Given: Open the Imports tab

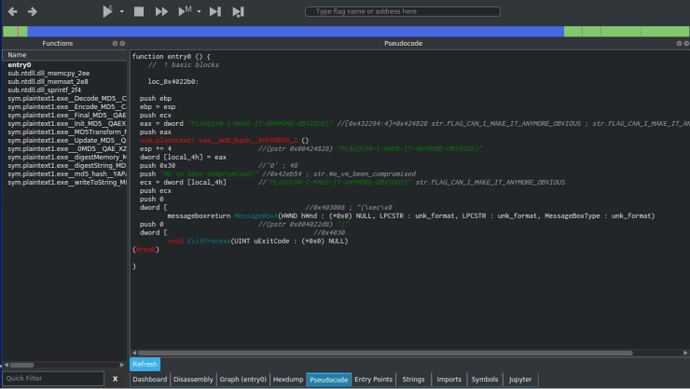Looking at the screenshot, I should pyautogui.click(x=449, y=379).
